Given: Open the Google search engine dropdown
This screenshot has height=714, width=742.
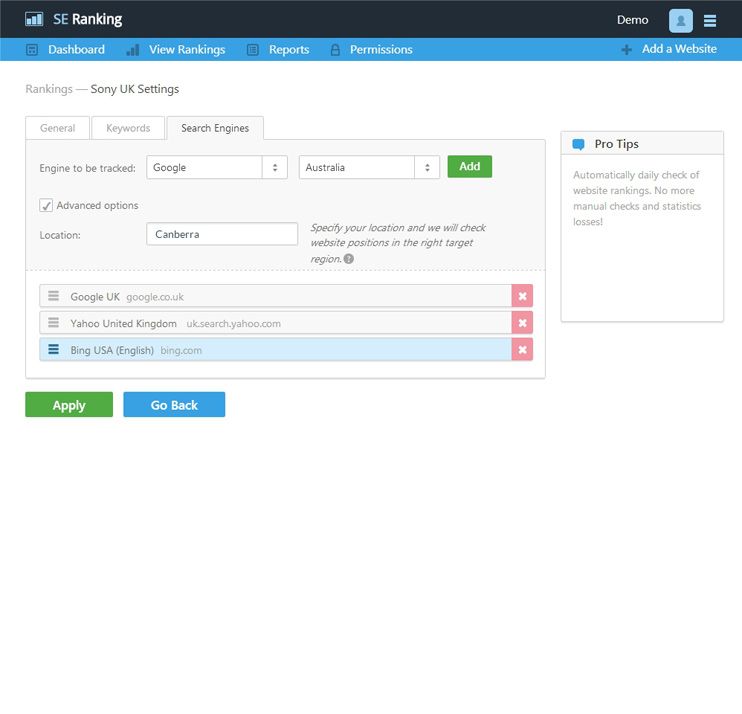Looking at the screenshot, I should [x=217, y=167].
